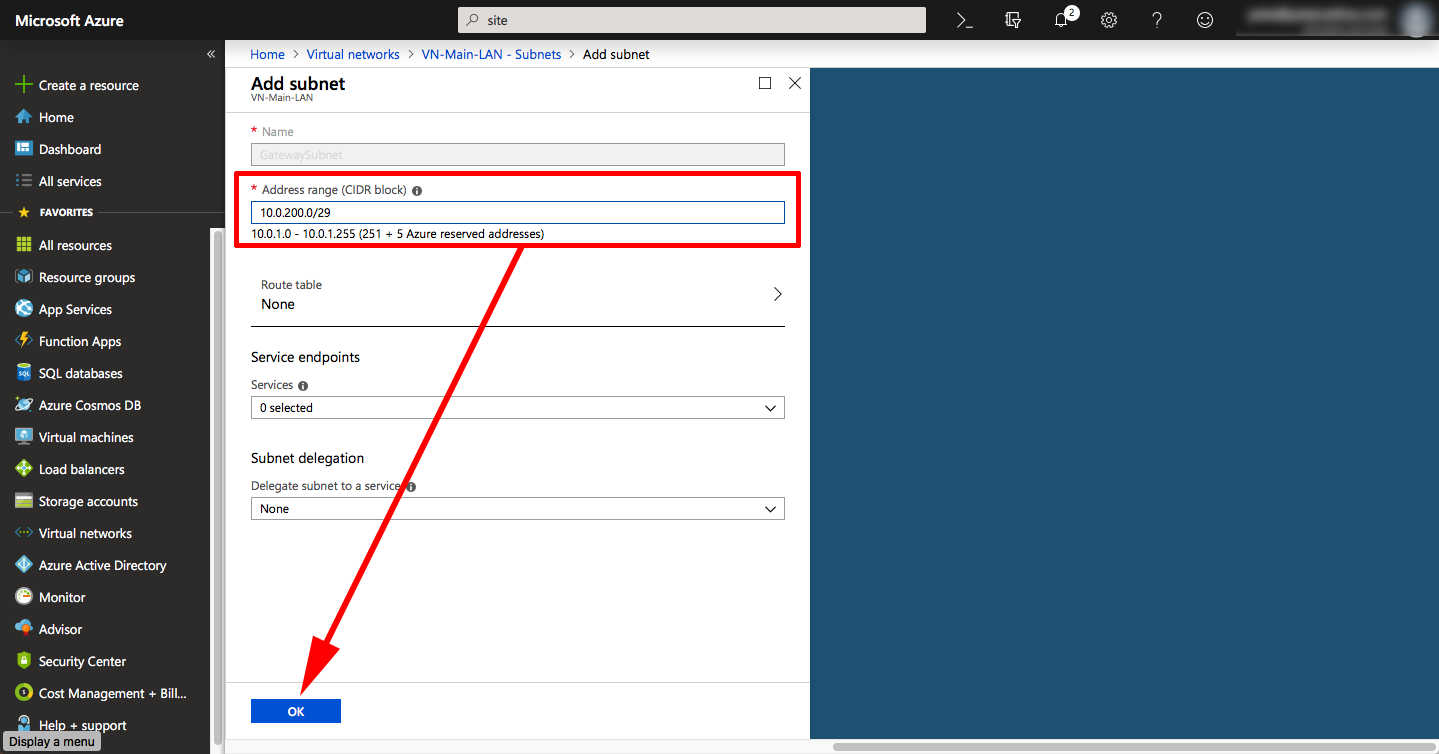Open the notifications bell
Image resolution: width=1439 pixels, height=754 pixels.
point(1062,20)
